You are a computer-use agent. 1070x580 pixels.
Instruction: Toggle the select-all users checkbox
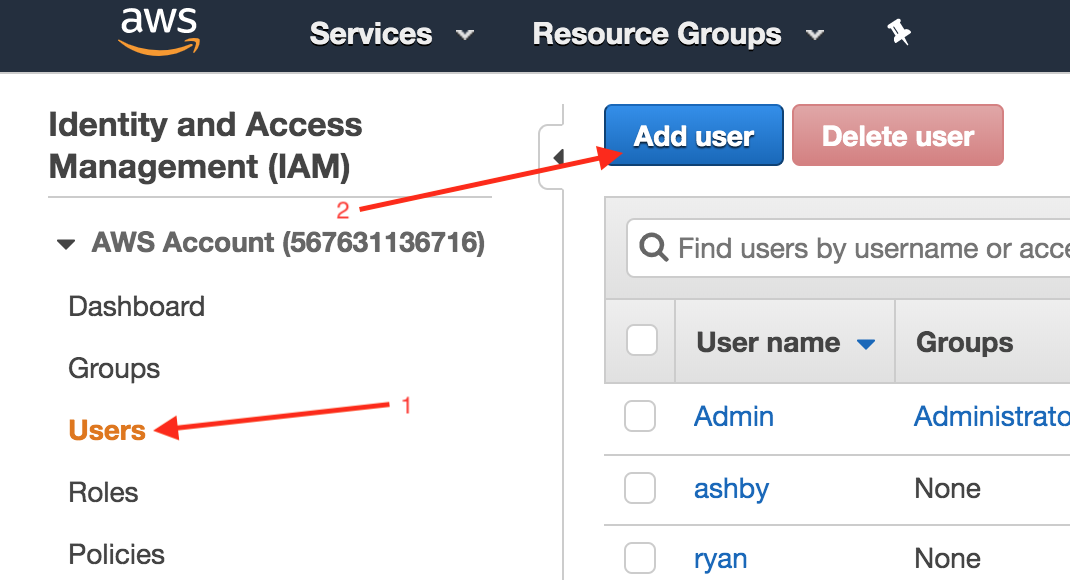point(641,341)
